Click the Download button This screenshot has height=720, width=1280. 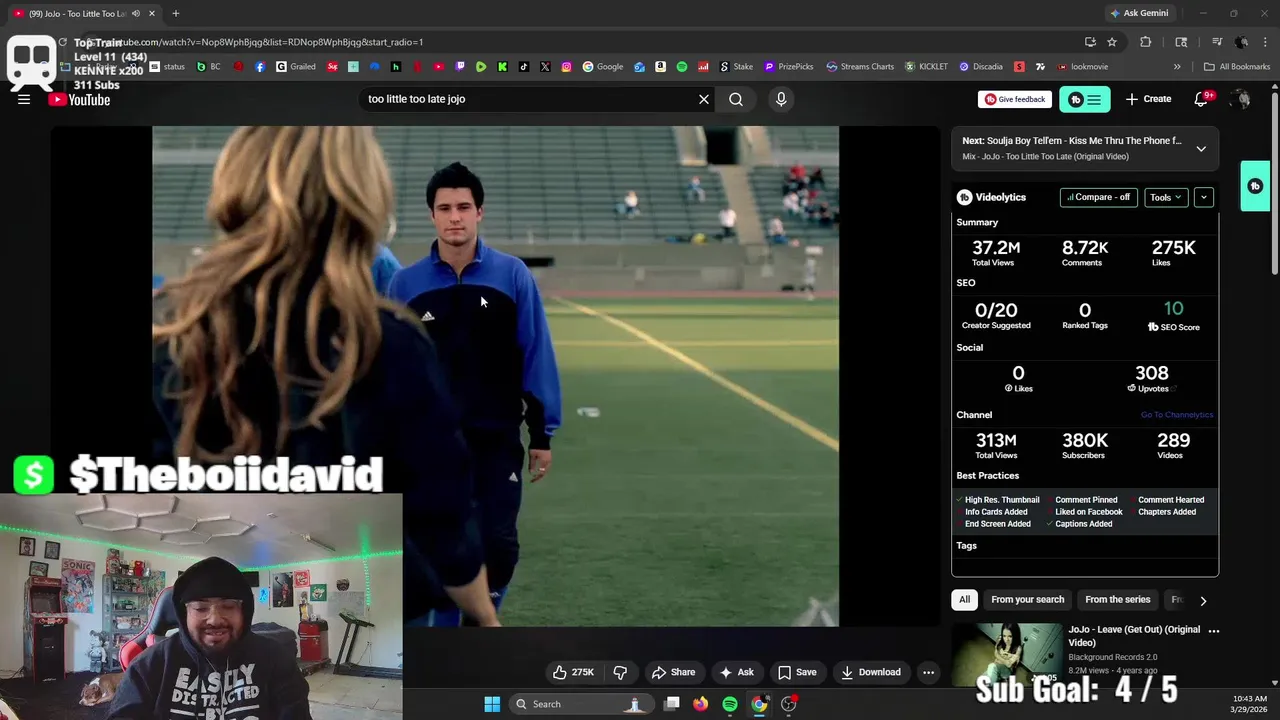tap(870, 672)
